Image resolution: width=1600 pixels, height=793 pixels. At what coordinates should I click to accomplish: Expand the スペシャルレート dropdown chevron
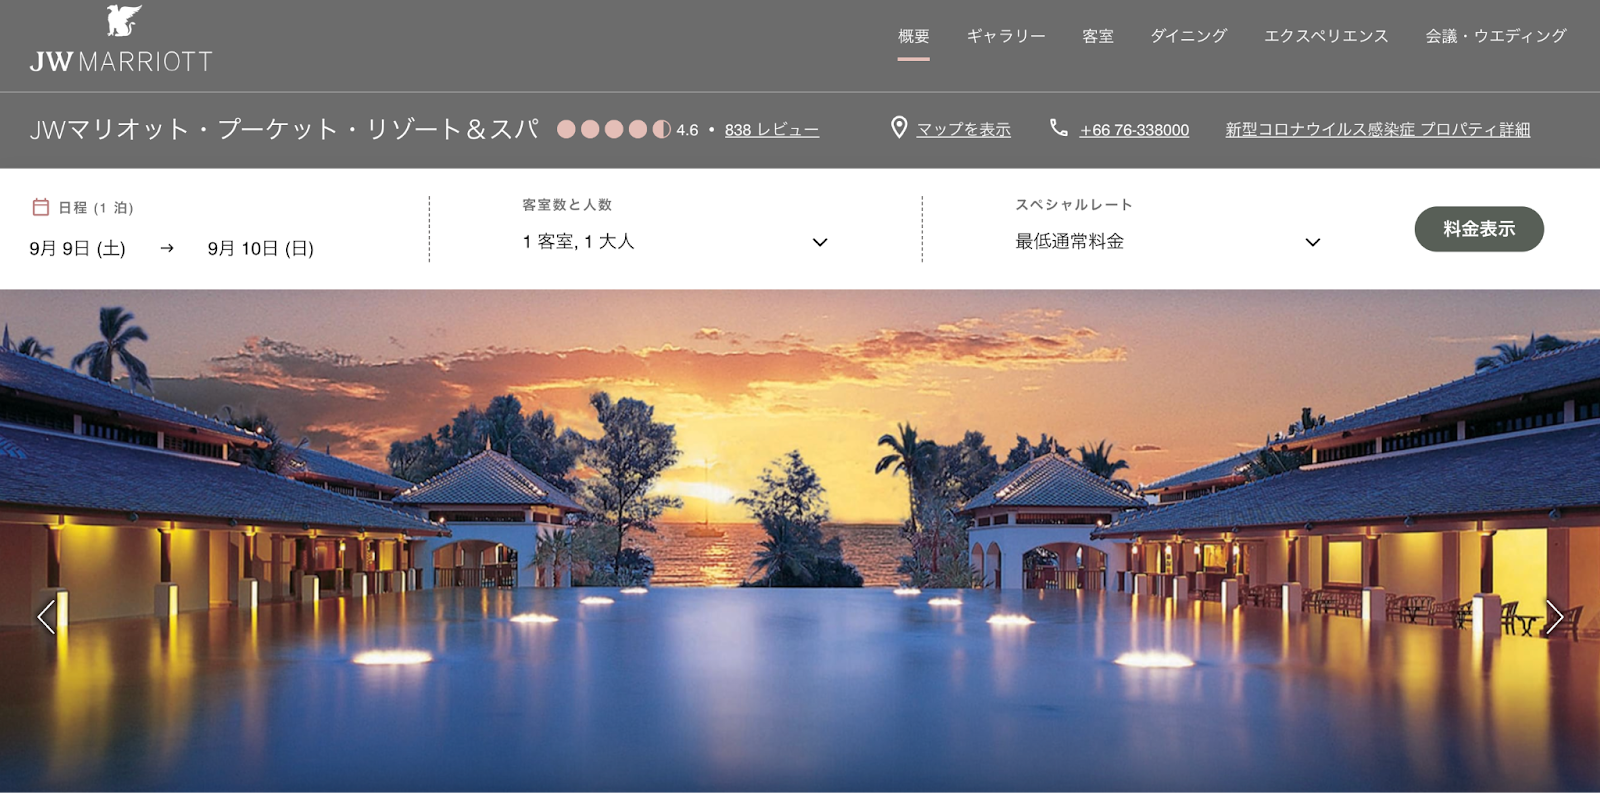pos(1313,242)
